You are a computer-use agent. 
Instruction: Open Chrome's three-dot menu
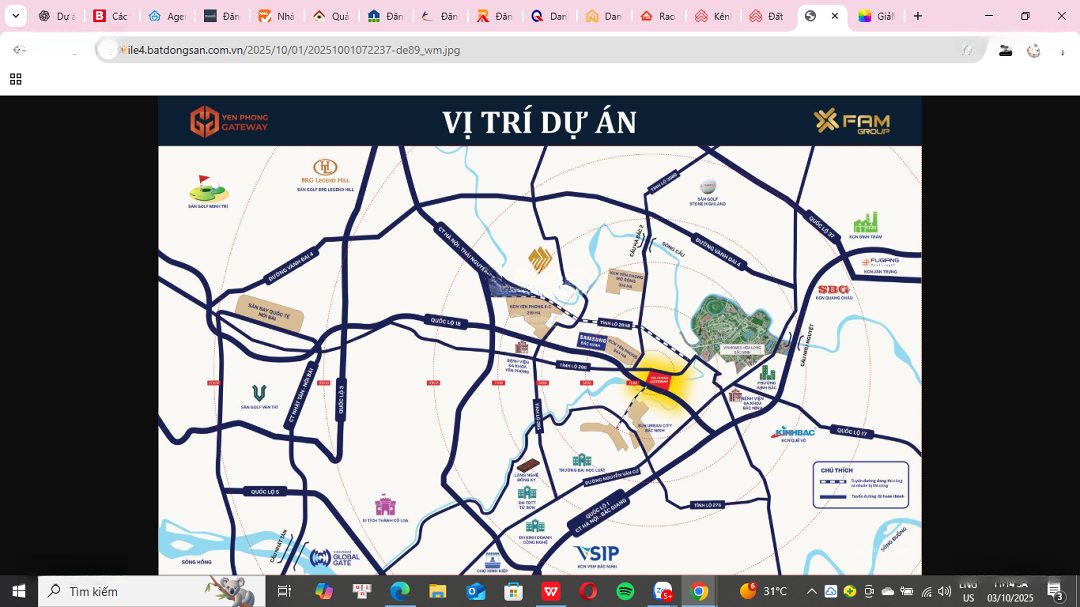pos(1061,50)
